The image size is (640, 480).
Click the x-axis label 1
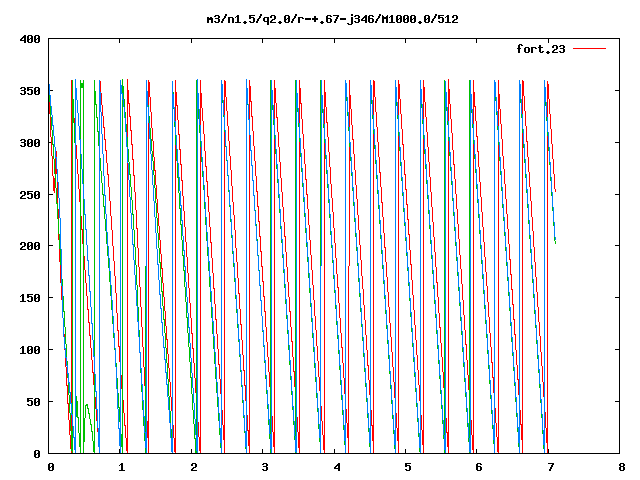click(x=122, y=467)
